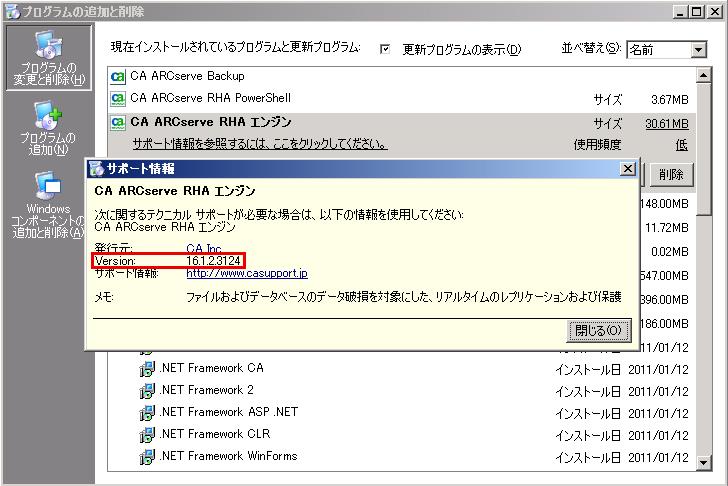Select CA ARCserve RHA PowerShell row
Image resolution: width=728 pixels, height=486 pixels.
402,98
